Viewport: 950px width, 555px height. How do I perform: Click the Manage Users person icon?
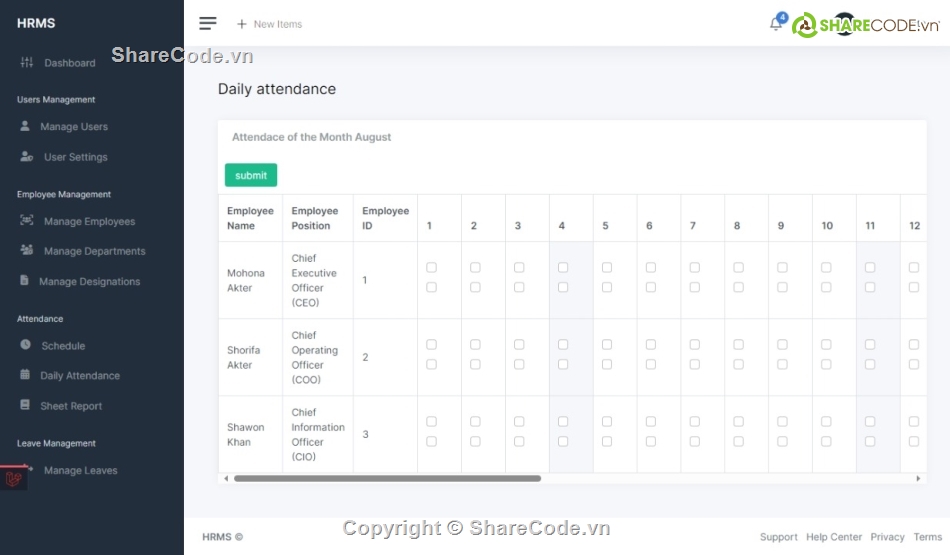(25, 127)
